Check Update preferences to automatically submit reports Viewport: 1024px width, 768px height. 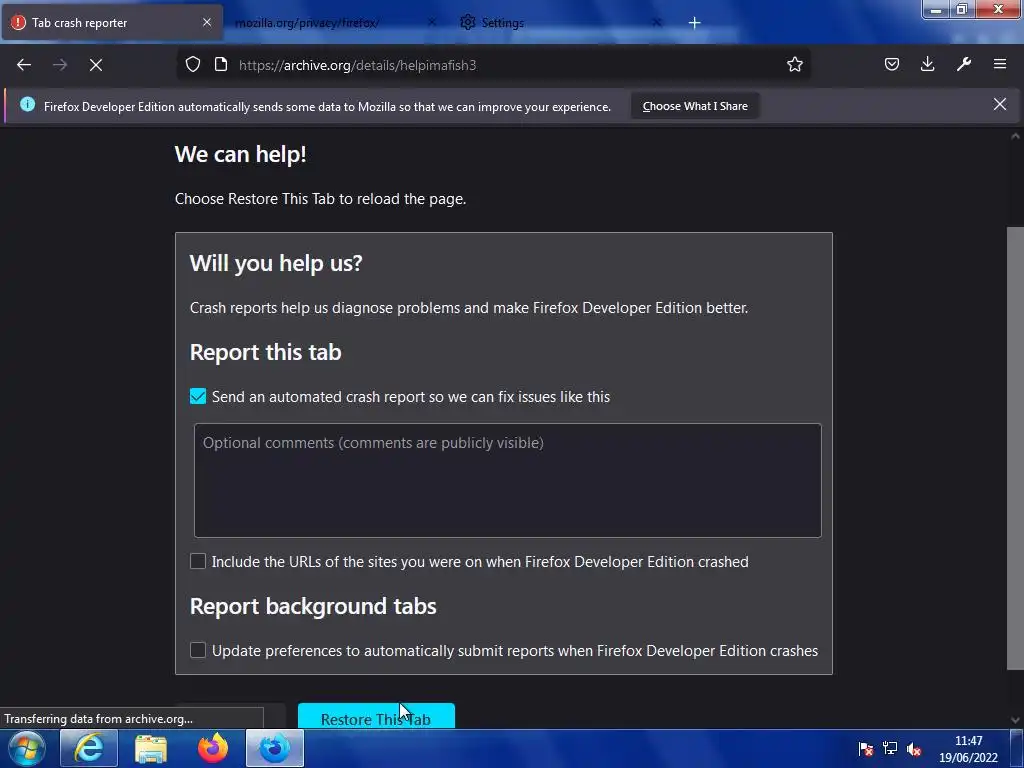(x=198, y=650)
